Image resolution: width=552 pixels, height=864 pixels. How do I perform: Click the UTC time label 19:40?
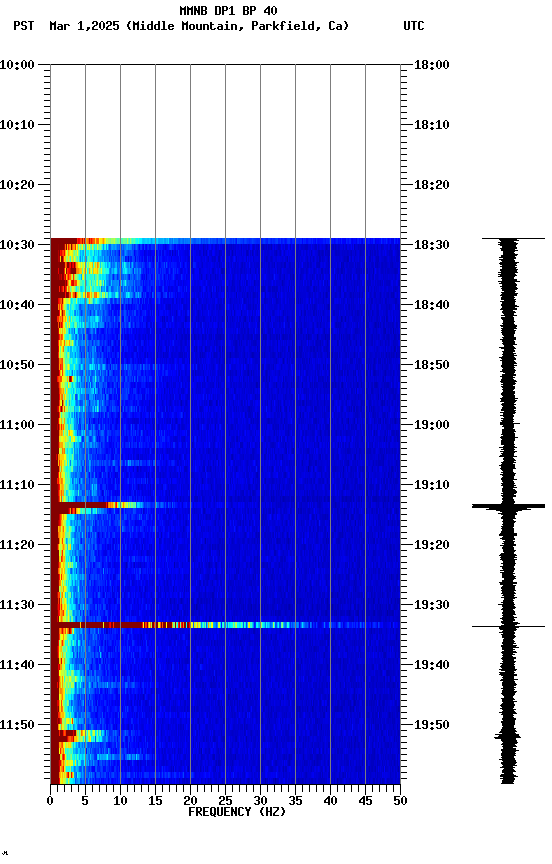[432, 665]
